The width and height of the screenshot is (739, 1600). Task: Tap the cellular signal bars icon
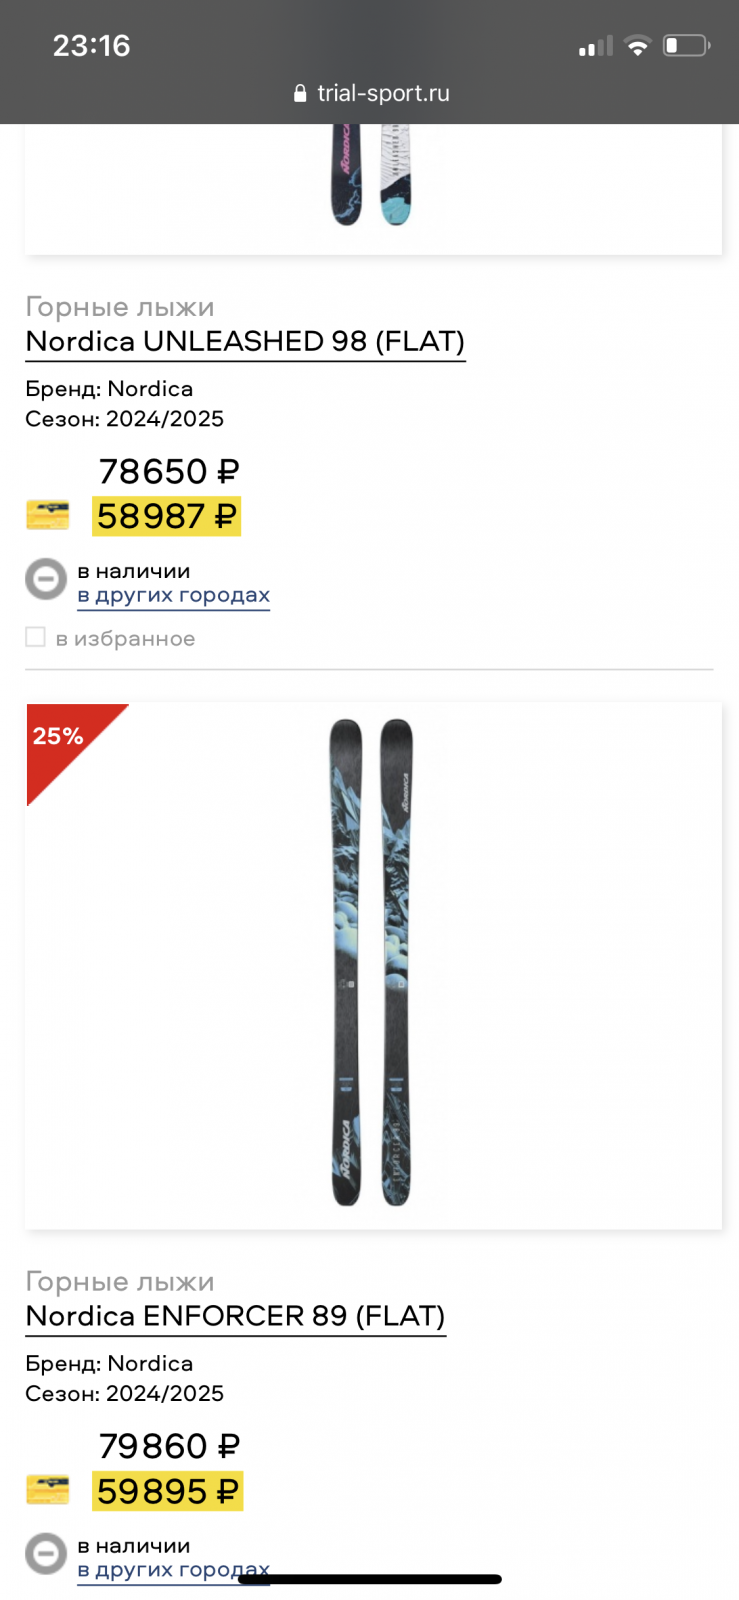595,46
